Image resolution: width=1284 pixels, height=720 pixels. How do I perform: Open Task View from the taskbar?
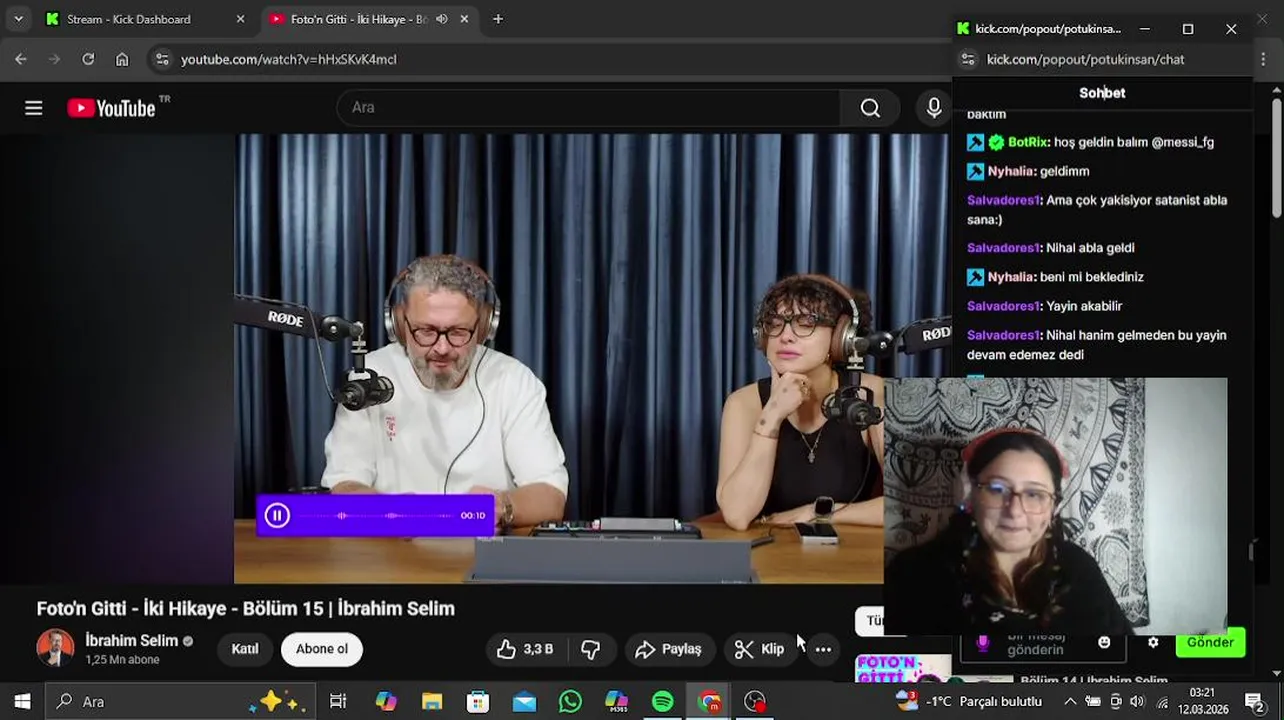338,701
